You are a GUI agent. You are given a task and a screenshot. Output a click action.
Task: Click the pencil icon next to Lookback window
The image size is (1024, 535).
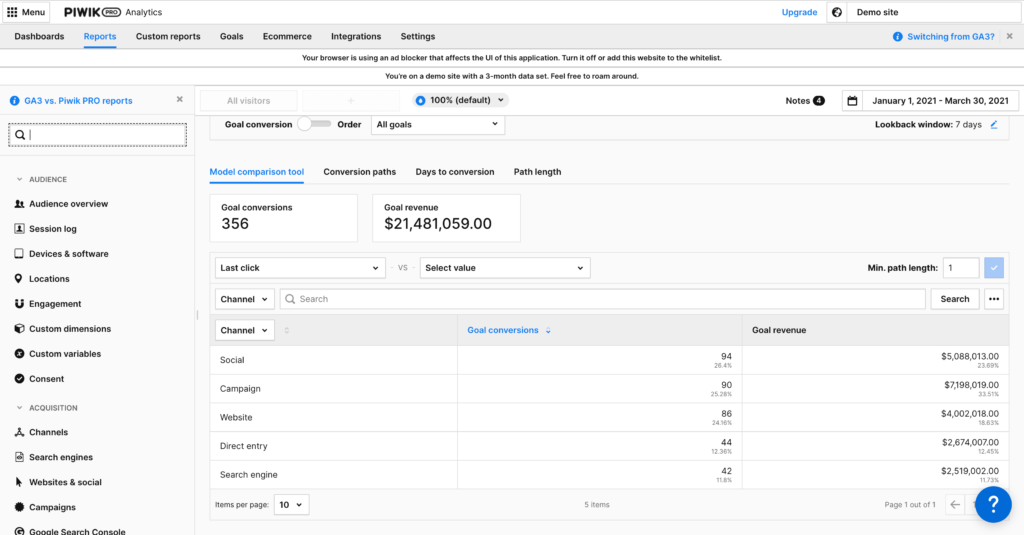tap(994, 125)
